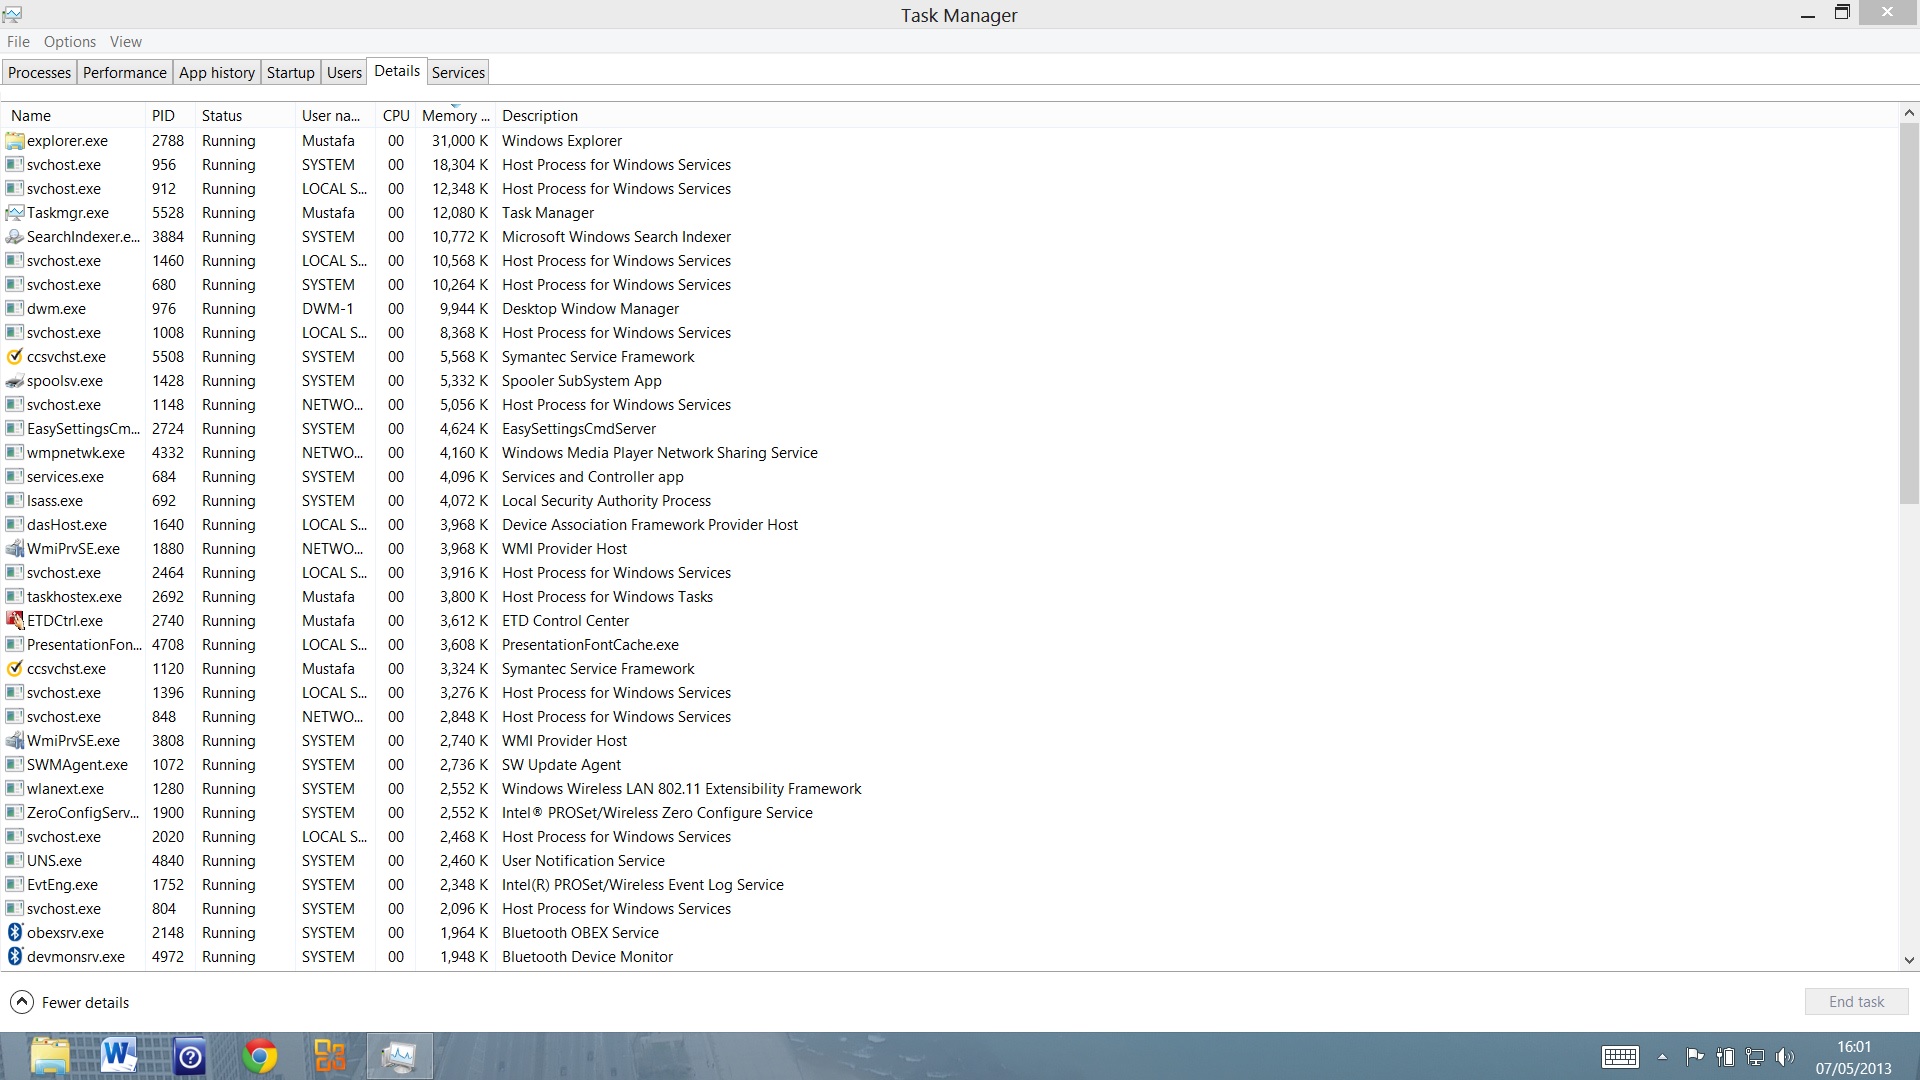Show hidden tray icons arrow
Viewport: 1920px width, 1080px height.
click(x=1662, y=1057)
